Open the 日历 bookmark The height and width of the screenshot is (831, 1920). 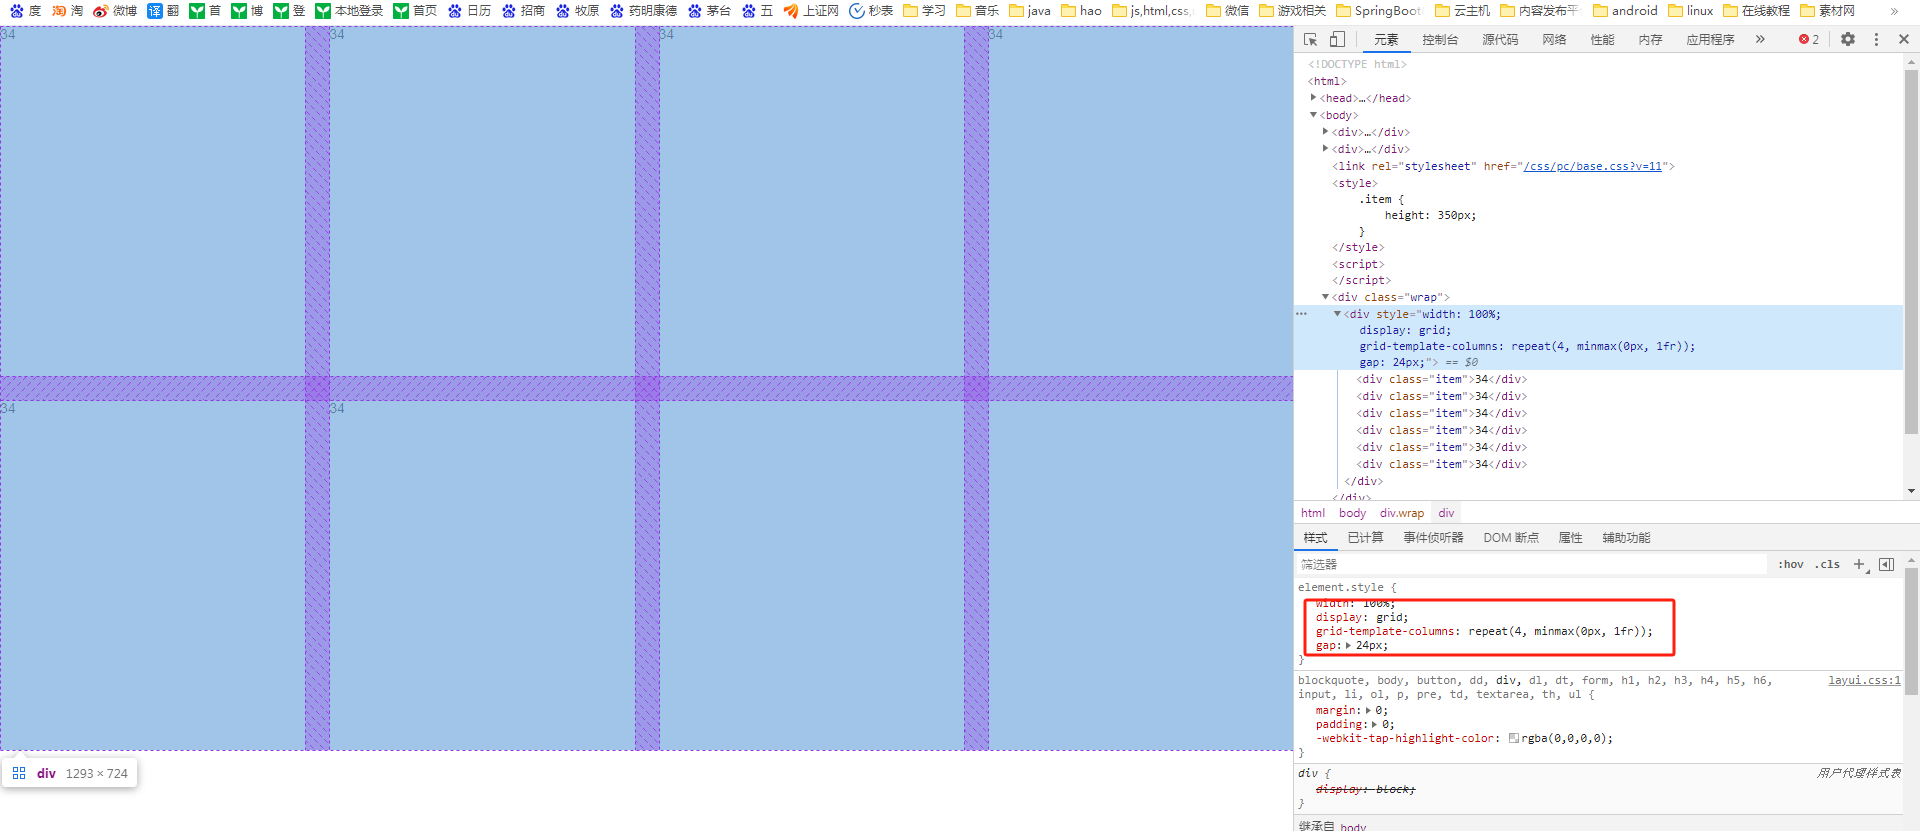coord(469,11)
